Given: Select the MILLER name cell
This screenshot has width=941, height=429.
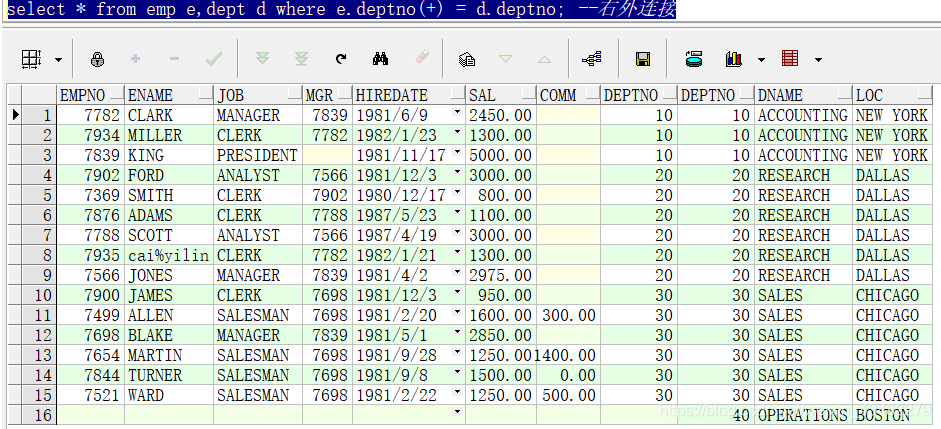Looking at the screenshot, I should pos(169,135).
